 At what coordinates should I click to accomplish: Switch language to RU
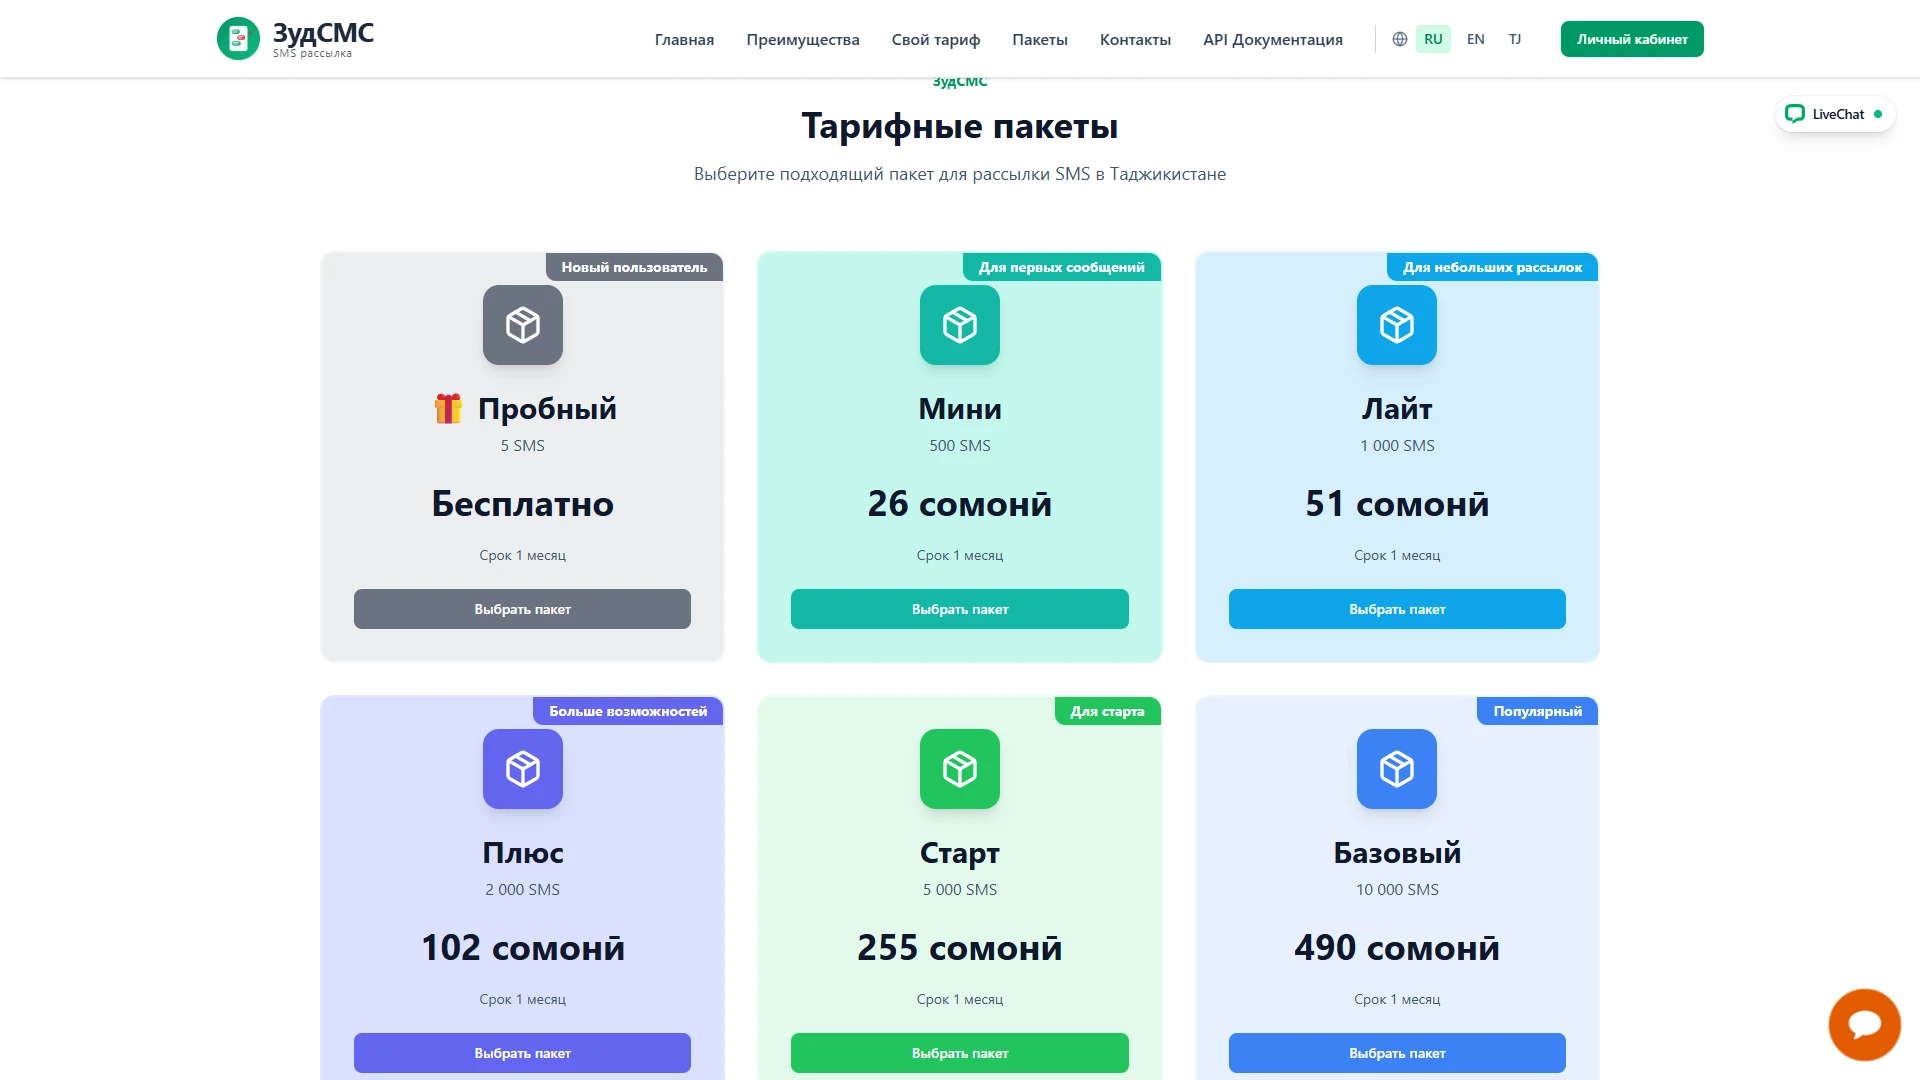pos(1433,39)
